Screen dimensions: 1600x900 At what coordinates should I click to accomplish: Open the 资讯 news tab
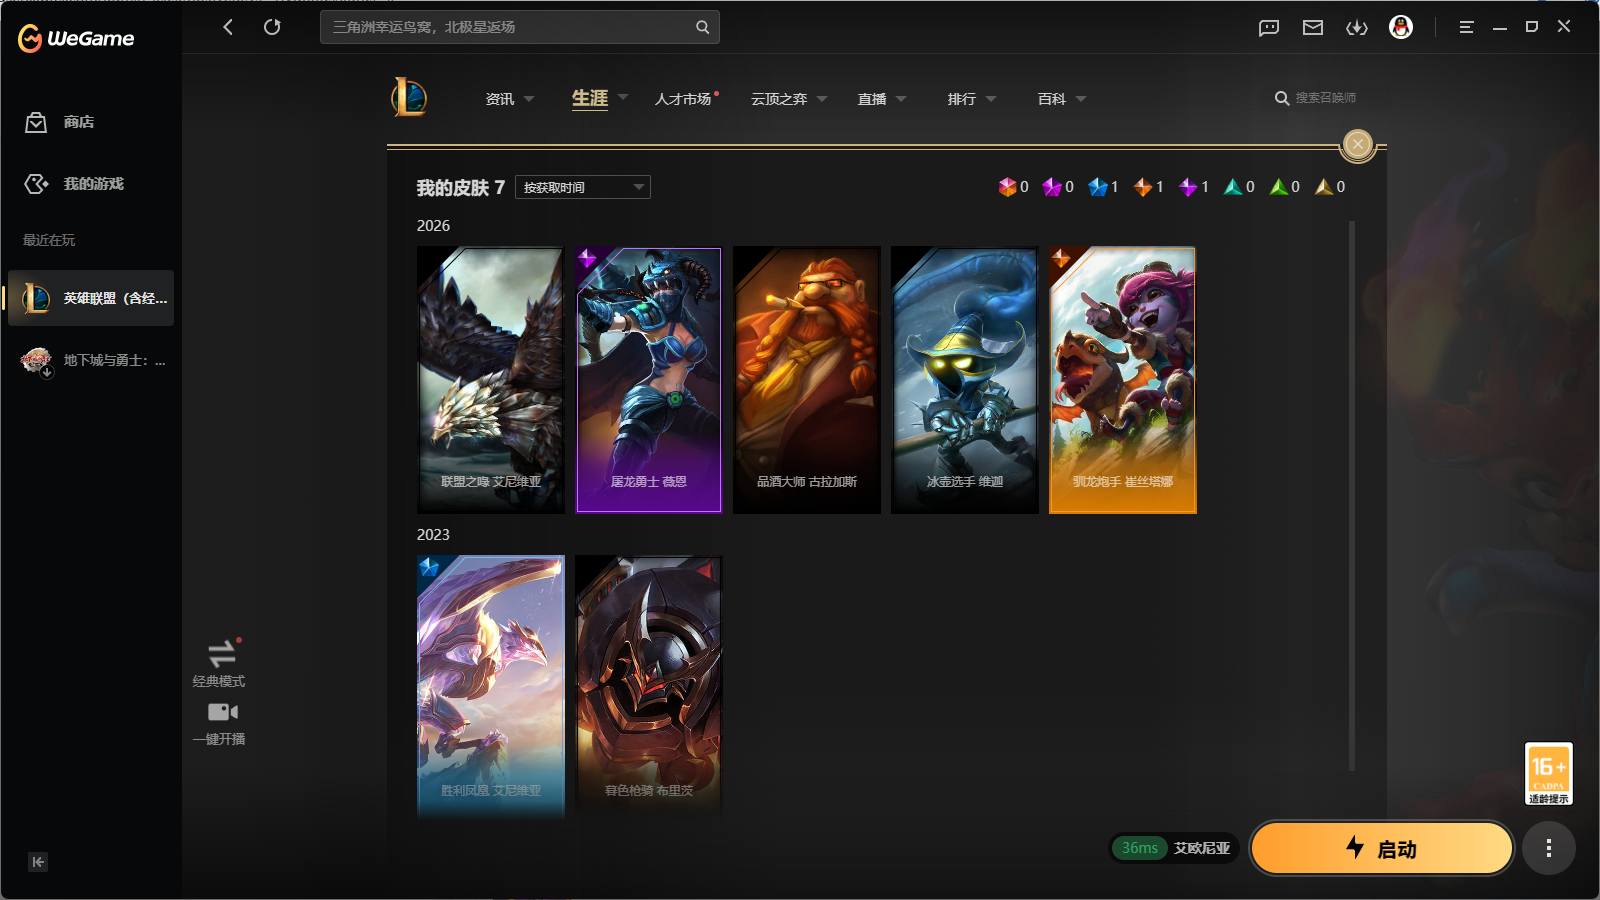500,99
